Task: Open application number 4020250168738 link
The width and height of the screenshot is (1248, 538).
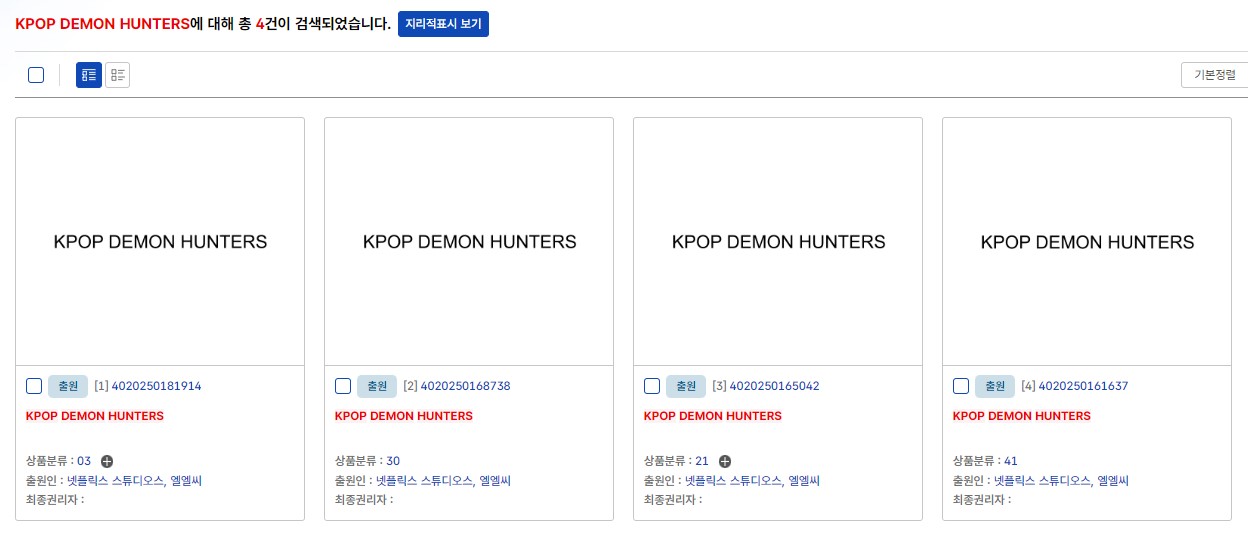Action: point(465,386)
